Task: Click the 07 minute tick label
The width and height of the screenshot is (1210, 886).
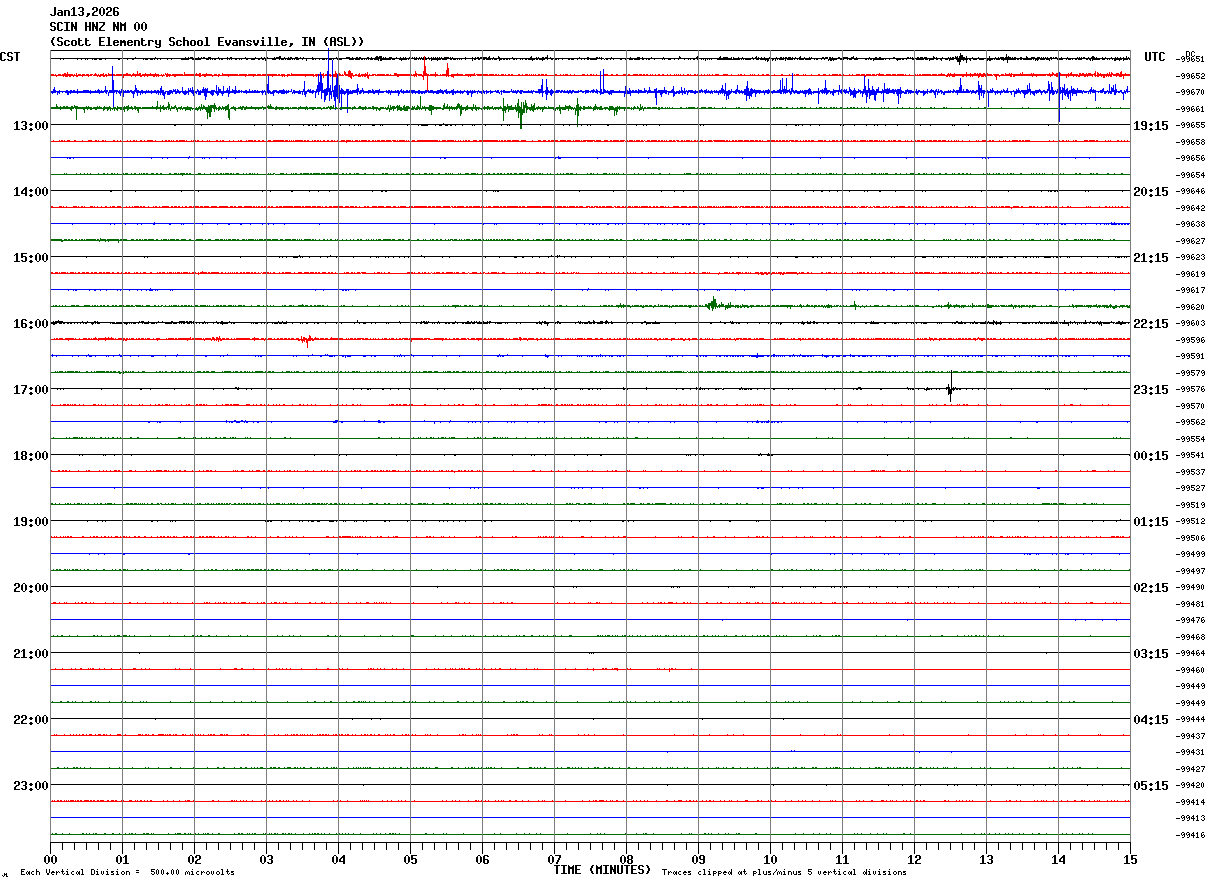Action: click(x=554, y=859)
